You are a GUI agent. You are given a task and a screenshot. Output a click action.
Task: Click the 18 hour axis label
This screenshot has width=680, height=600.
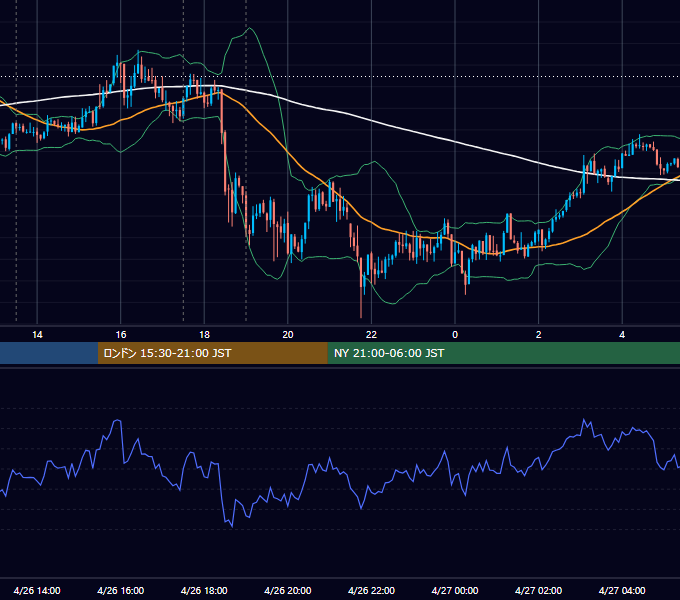pyautogui.click(x=204, y=335)
